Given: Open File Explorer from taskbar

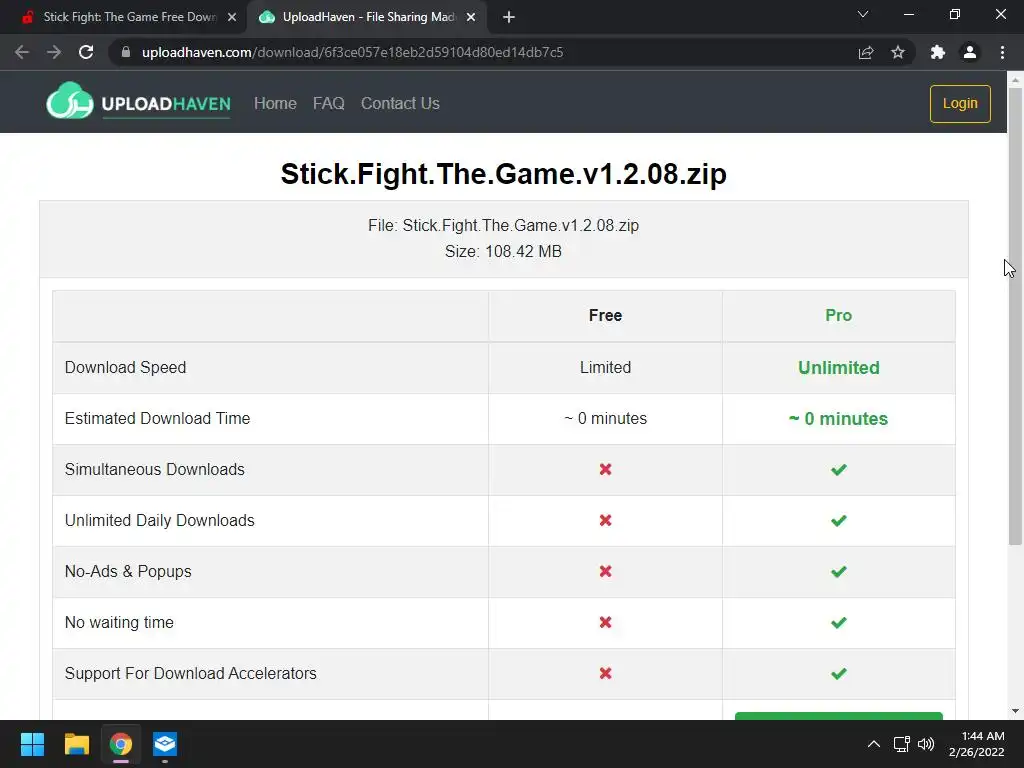Looking at the screenshot, I should pyautogui.click(x=76, y=744).
